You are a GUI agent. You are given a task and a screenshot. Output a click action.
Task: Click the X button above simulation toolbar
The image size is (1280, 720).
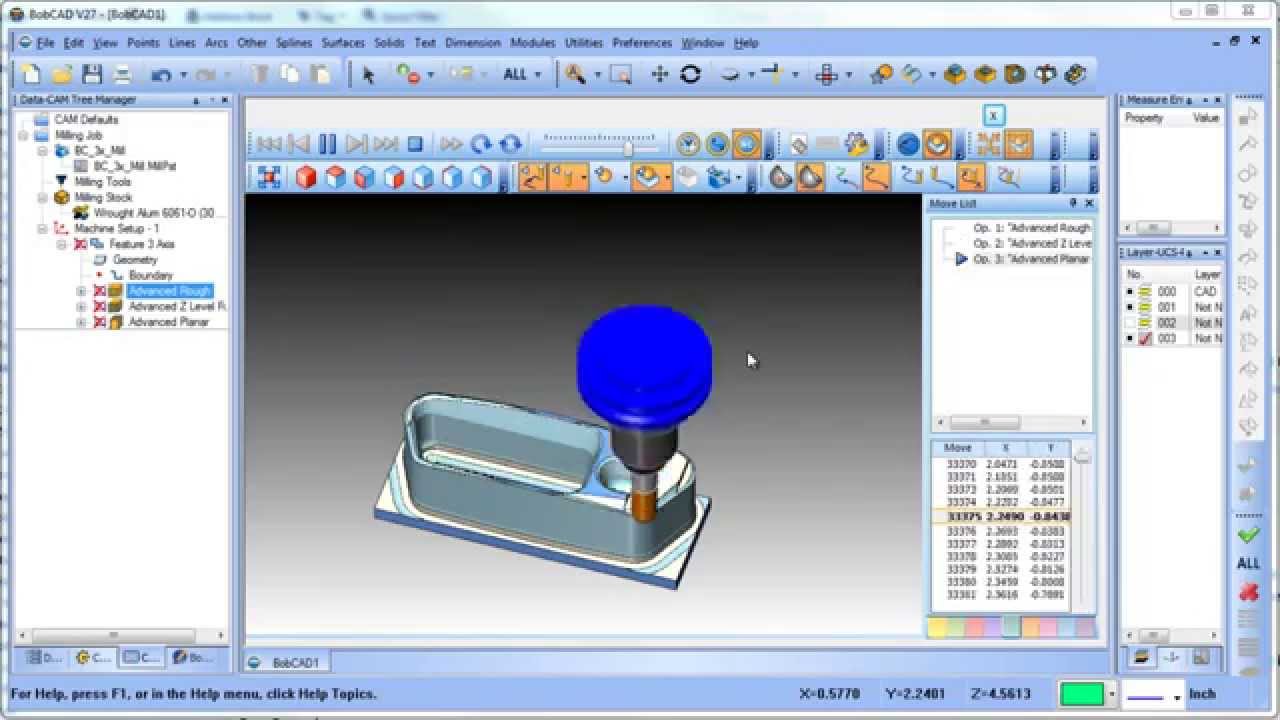(993, 116)
